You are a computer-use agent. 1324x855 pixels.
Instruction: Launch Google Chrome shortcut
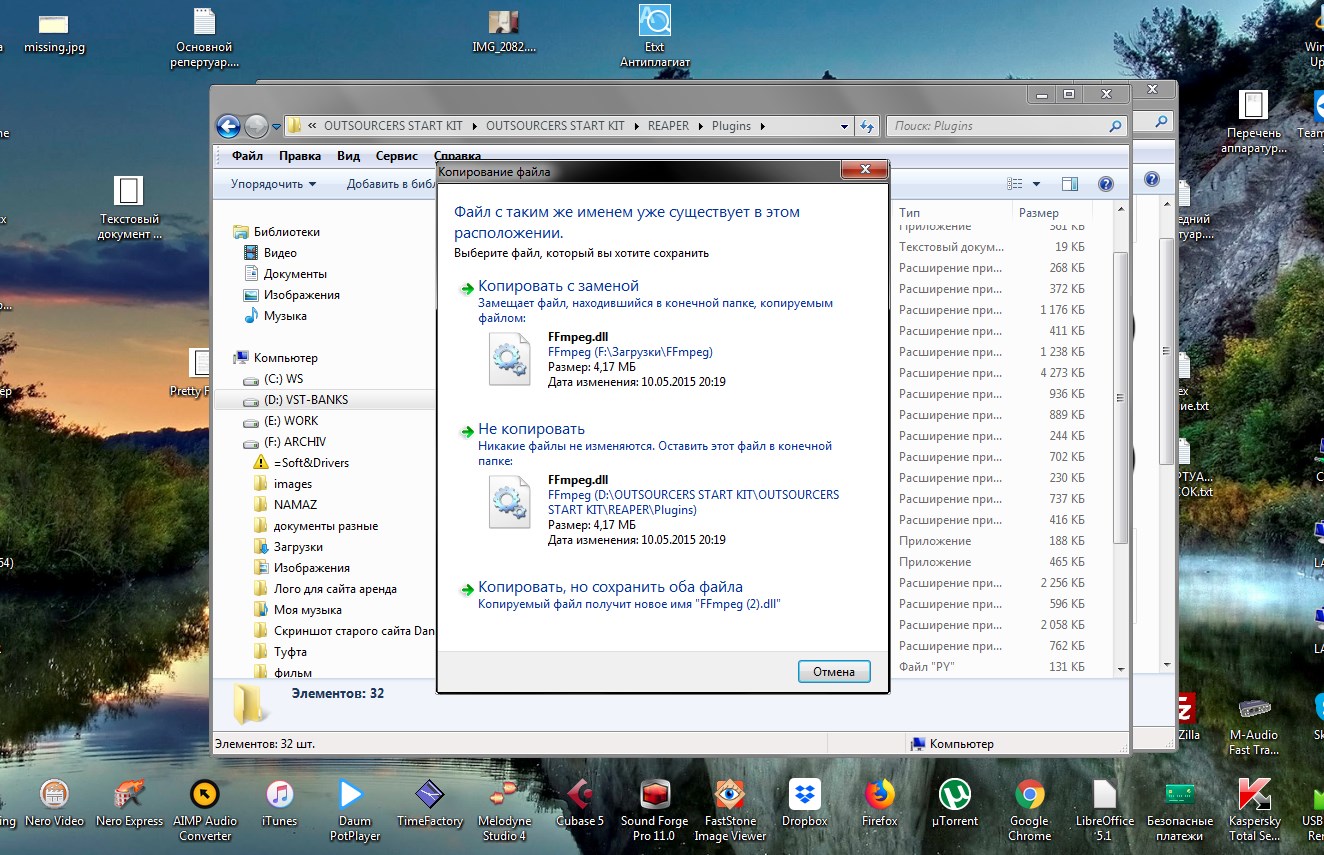[x=1029, y=810]
